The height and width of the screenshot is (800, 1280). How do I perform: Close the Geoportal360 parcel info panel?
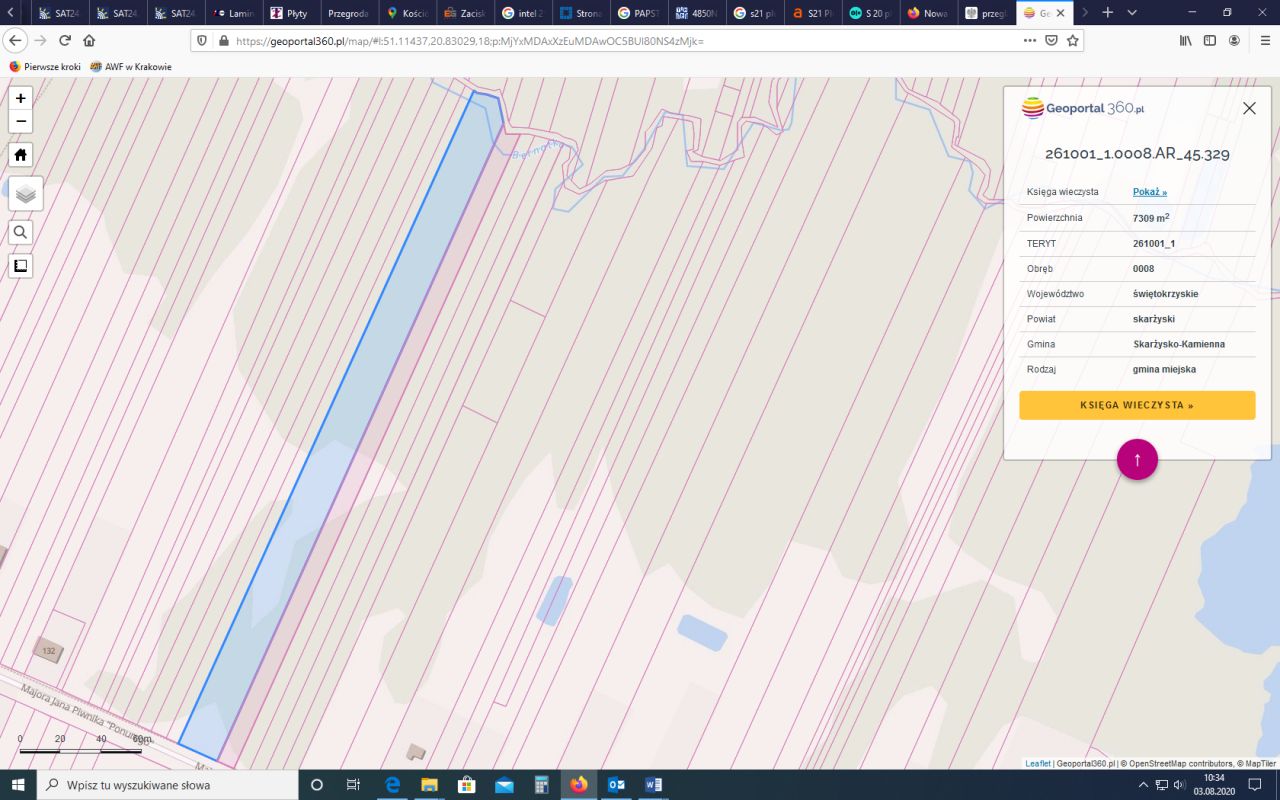pyautogui.click(x=1249, y=108)
